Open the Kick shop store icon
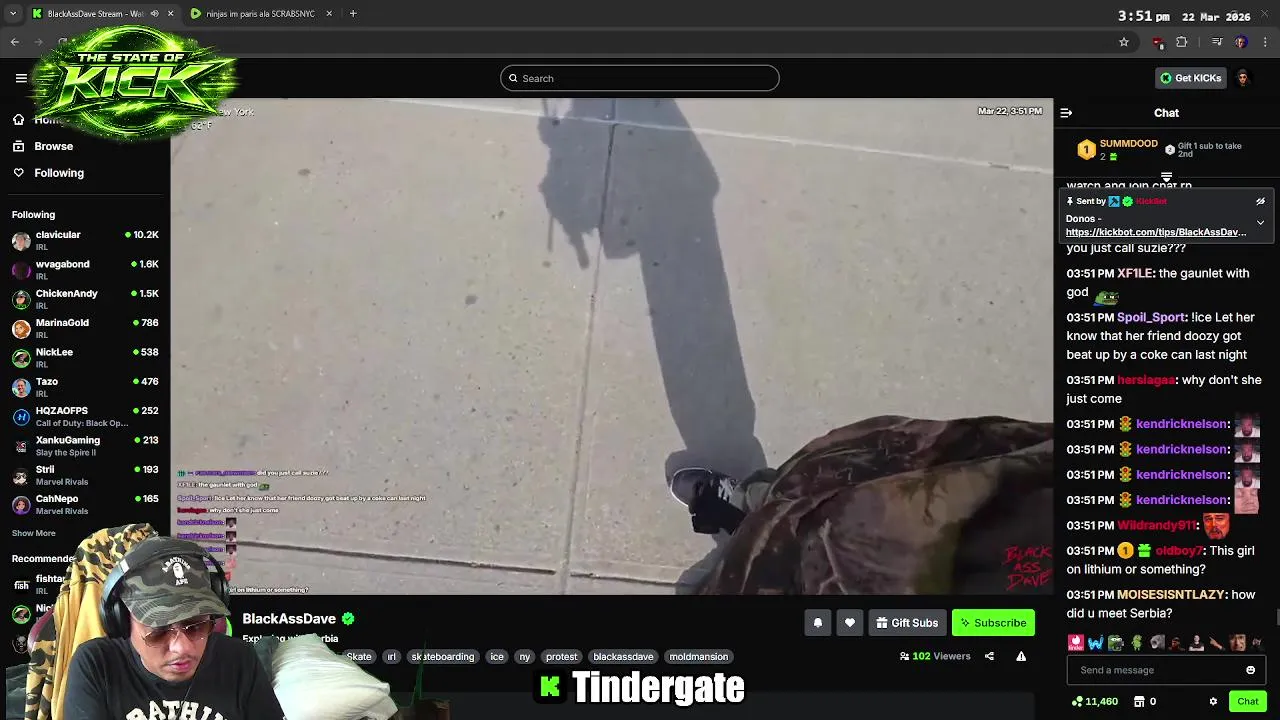The width and height of the screenshot is (1280, 720). (x=1138, y=702)
